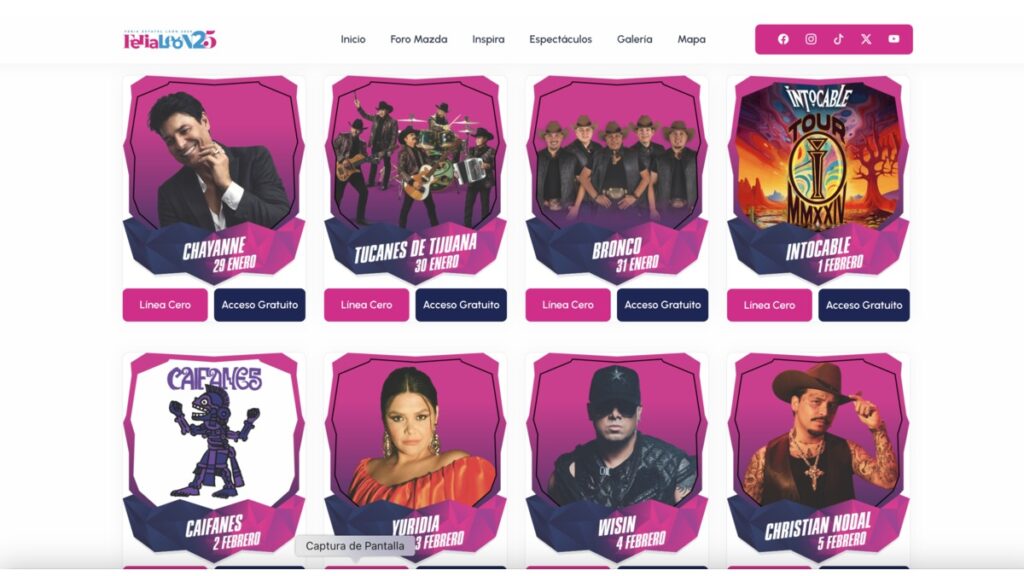Click Acceso Gratuito under Intocable
This screenshot has height=576, width=1024.
[864, 305]
